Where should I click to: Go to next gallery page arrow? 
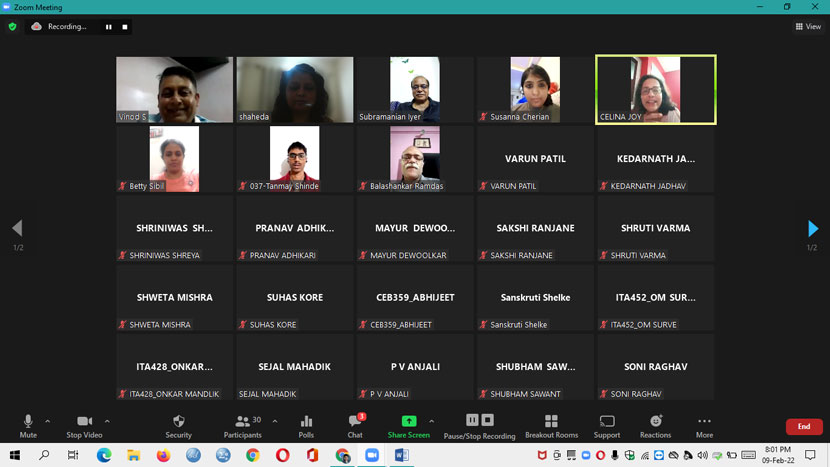[813, 228]
